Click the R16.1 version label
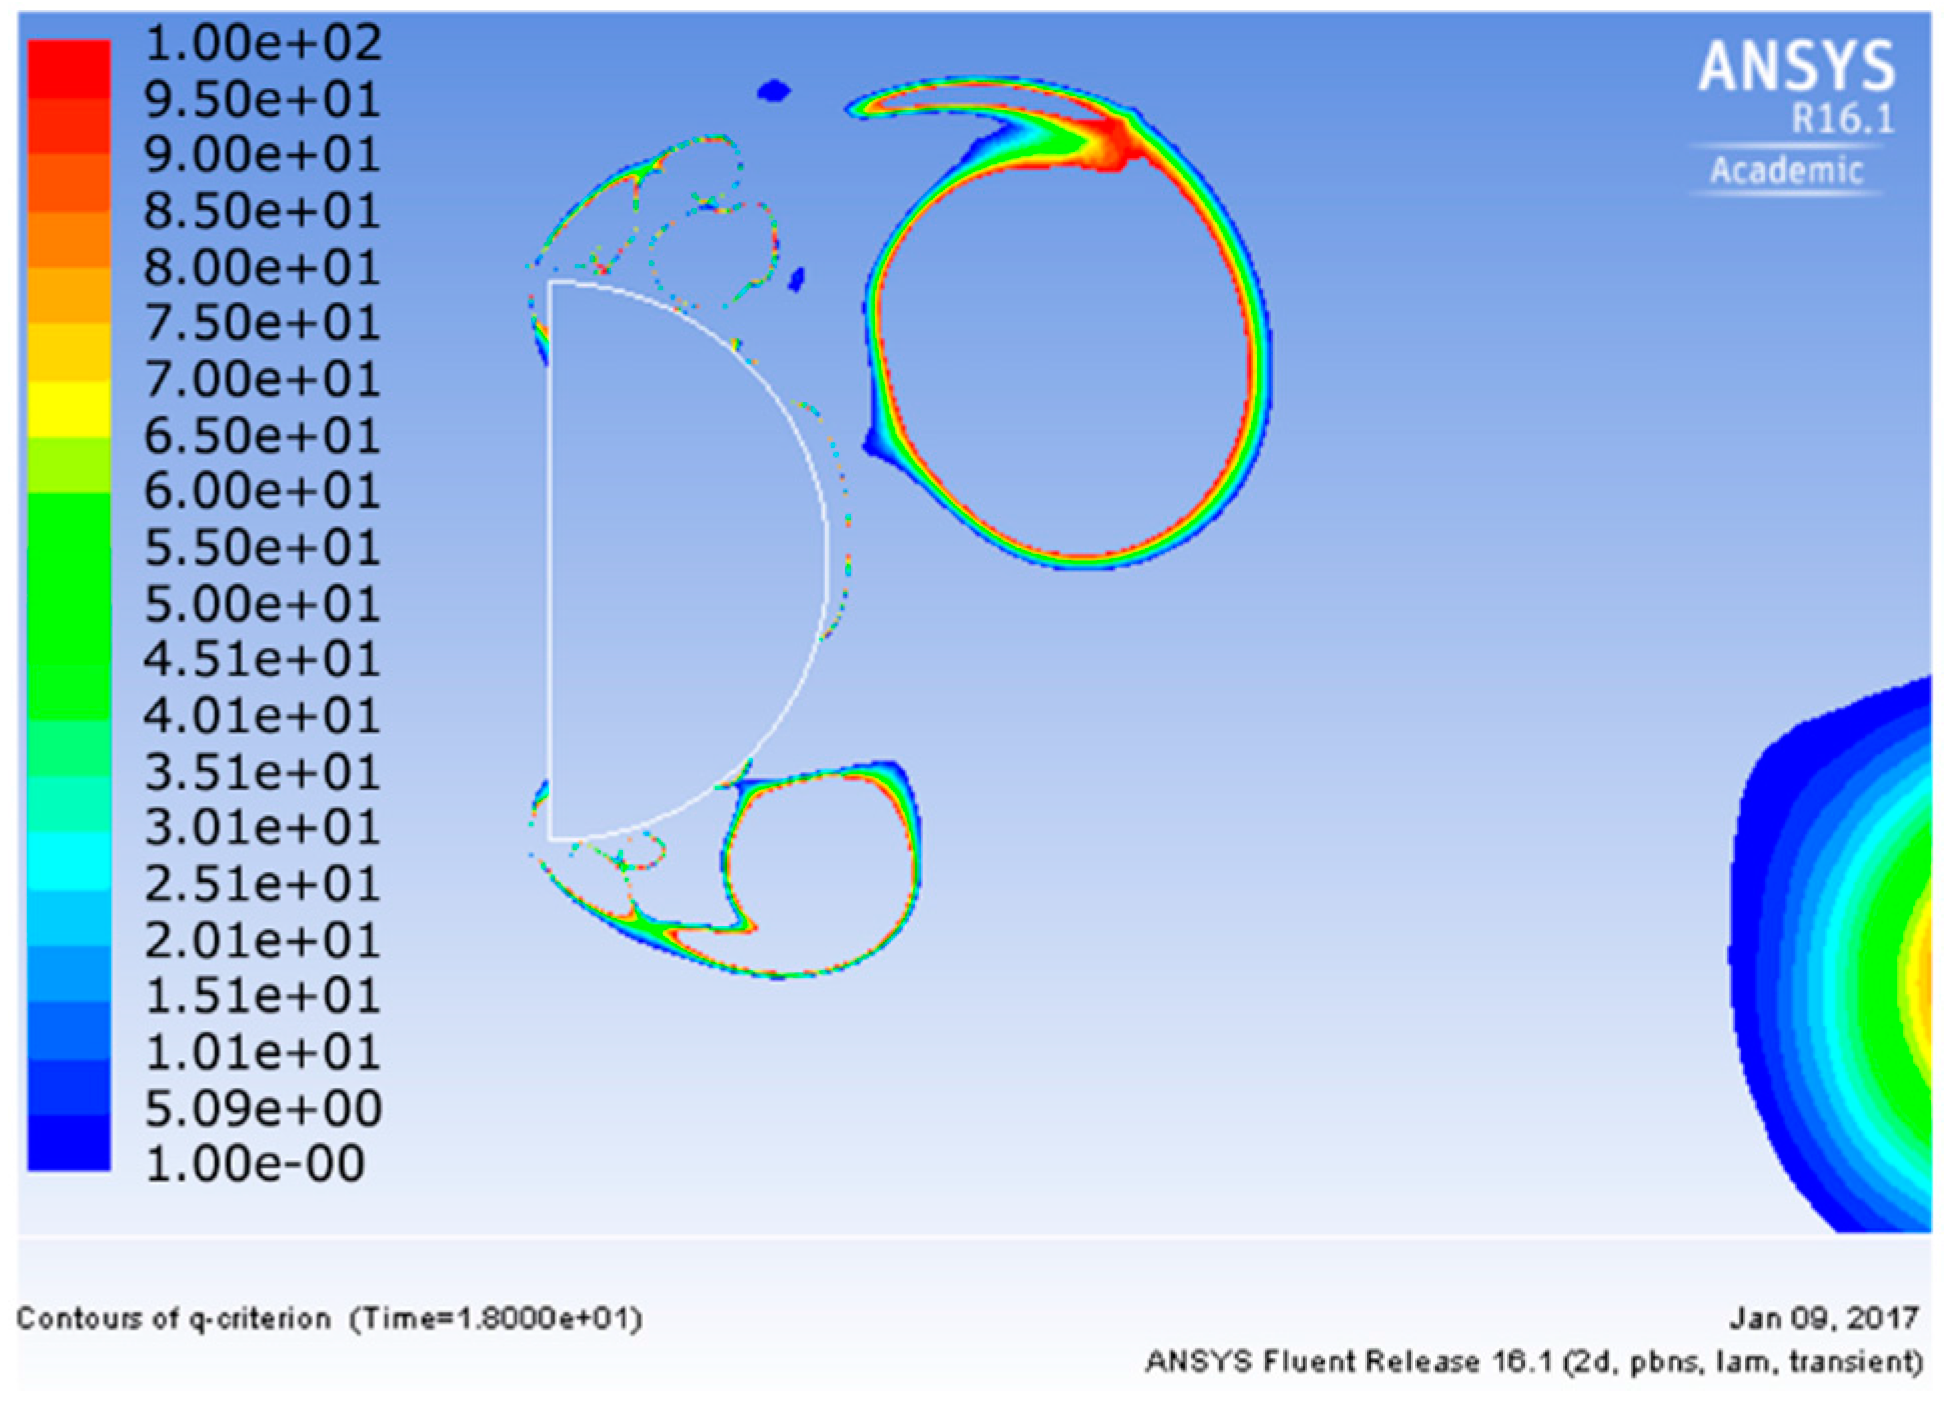1946x1411 pixels. [1842, 120]
